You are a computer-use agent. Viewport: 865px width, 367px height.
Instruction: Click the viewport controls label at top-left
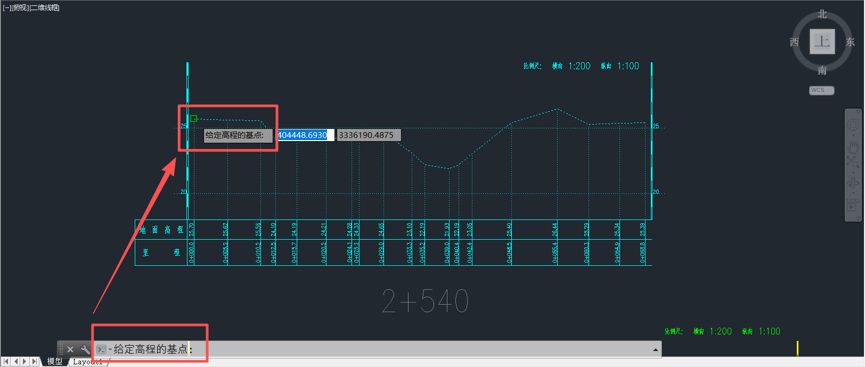(x=31, y=8)
